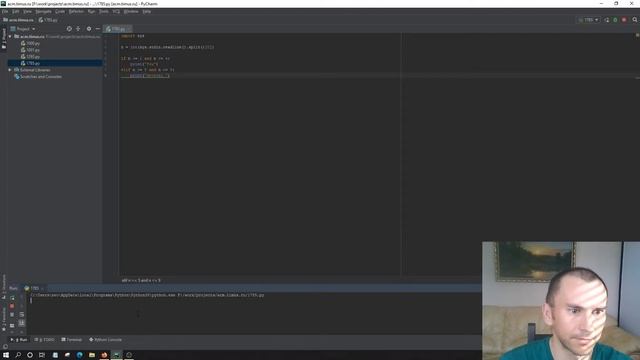Open the 1785 run configuration dropdown

click(x=588, y=20)
